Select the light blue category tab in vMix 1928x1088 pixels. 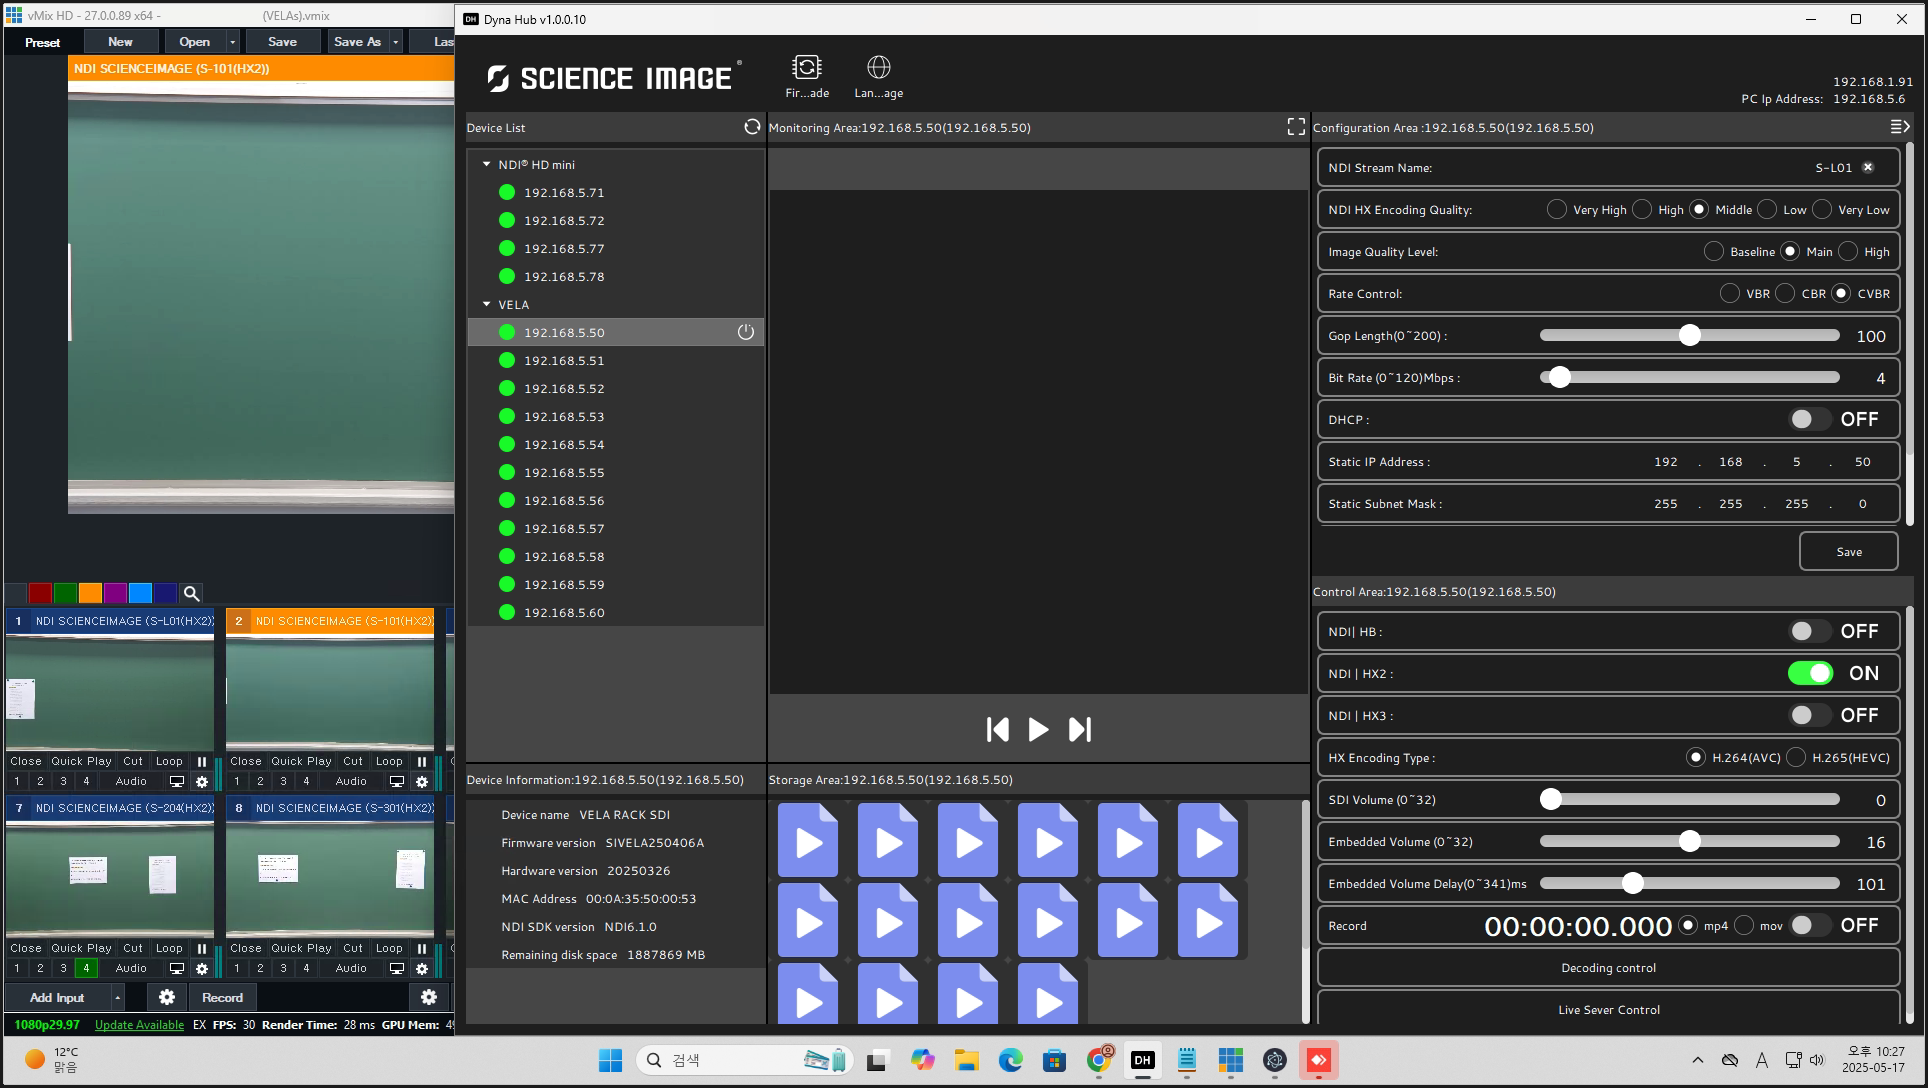tap(140, 593)
